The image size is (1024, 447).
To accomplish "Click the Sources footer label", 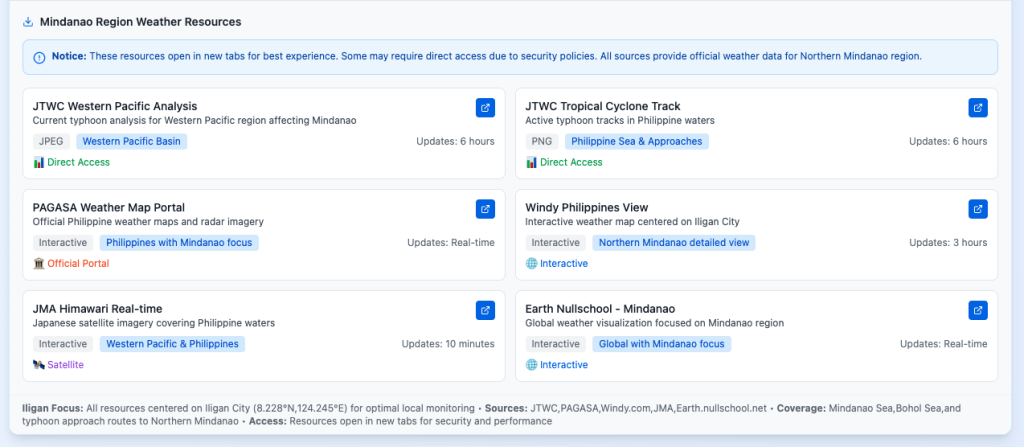I will point(506,408).
